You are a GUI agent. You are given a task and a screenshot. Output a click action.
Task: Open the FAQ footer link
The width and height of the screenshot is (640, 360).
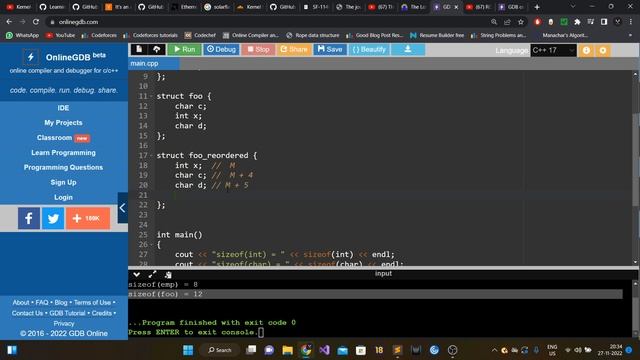pyautogui.click(x=42, y=302)
